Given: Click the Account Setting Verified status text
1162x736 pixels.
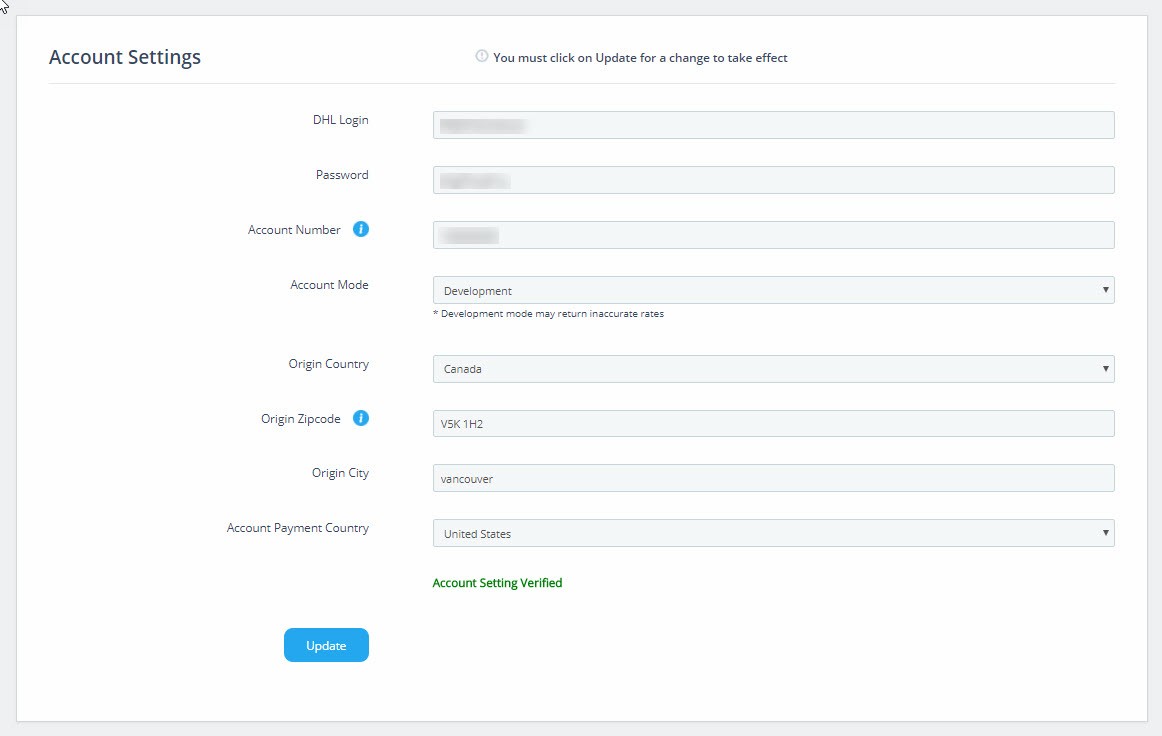Looking at the screenshot, I should [x=497, y=583].
